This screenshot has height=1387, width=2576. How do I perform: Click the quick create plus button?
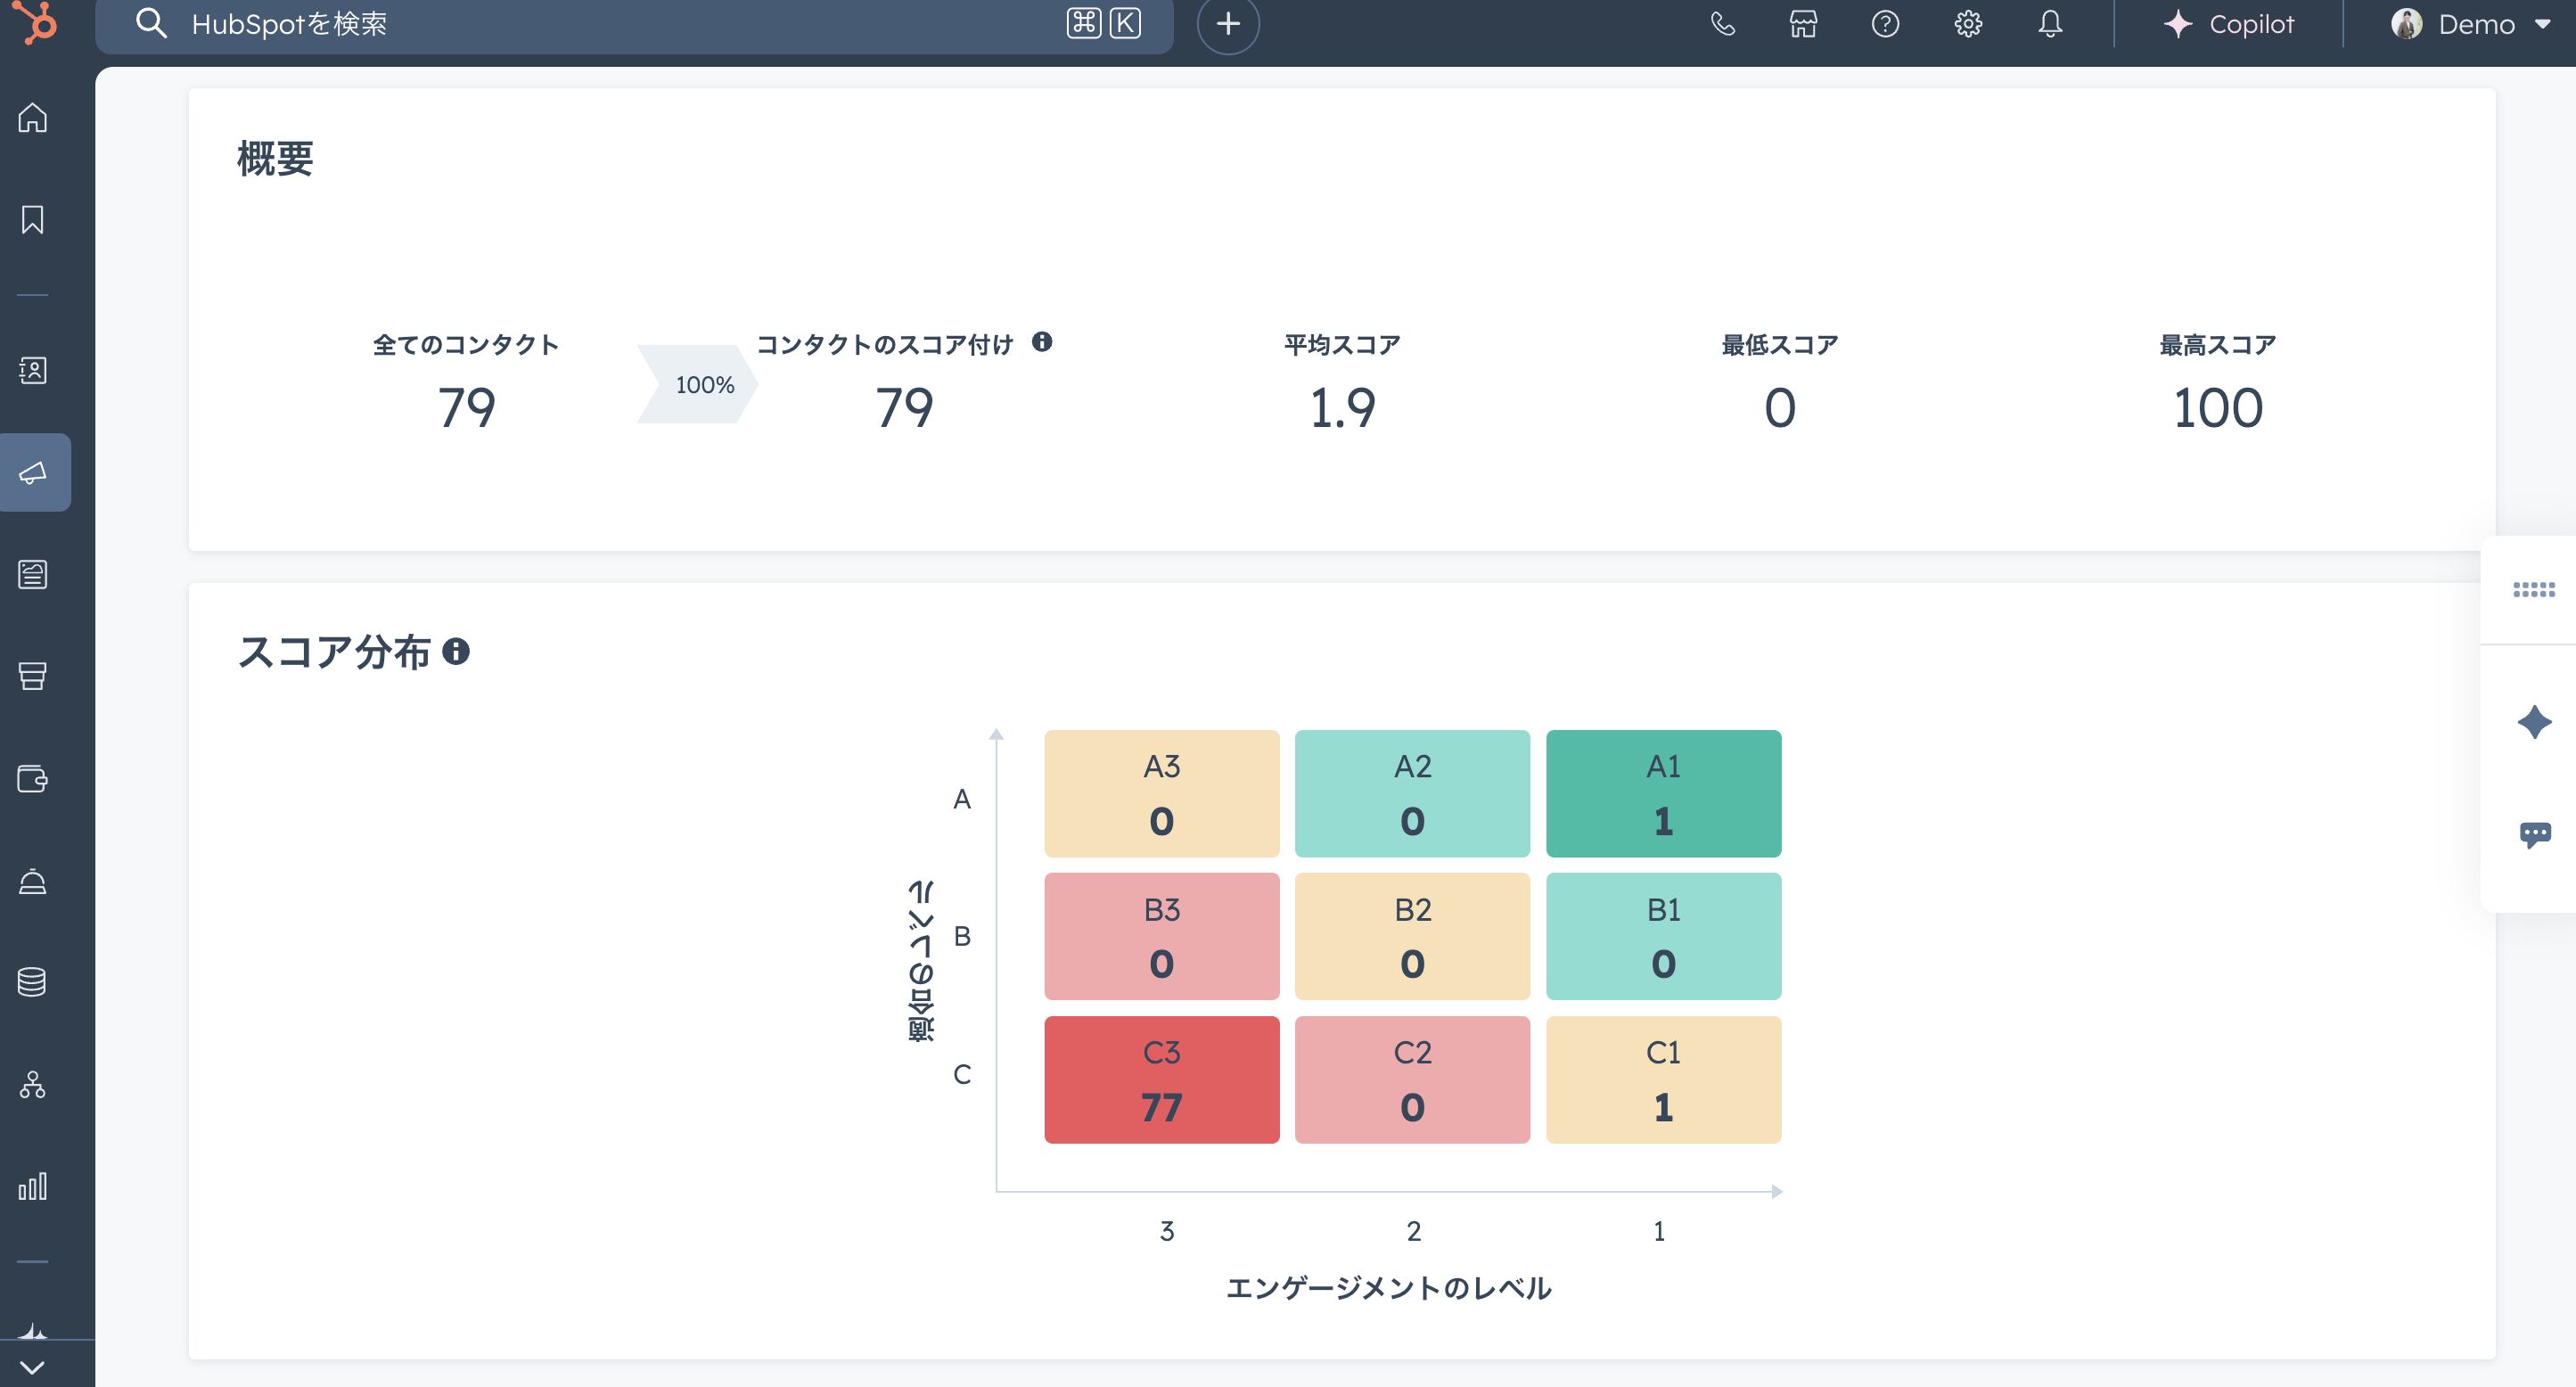(1228, 24)
